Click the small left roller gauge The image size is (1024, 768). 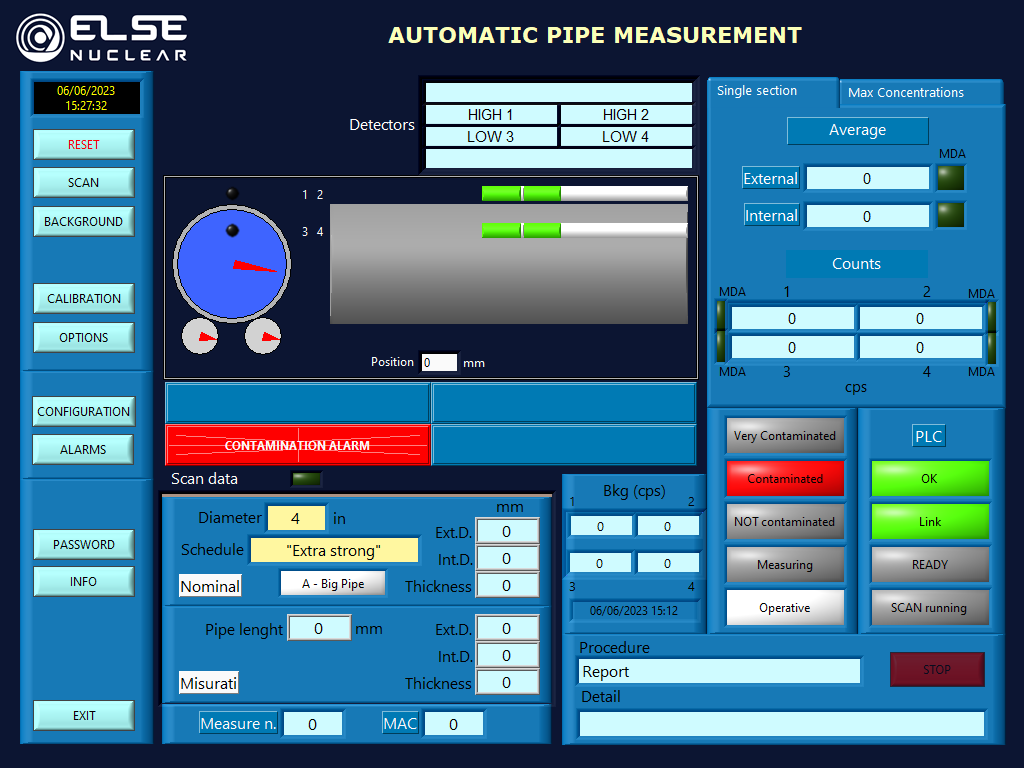click(200, 337)
